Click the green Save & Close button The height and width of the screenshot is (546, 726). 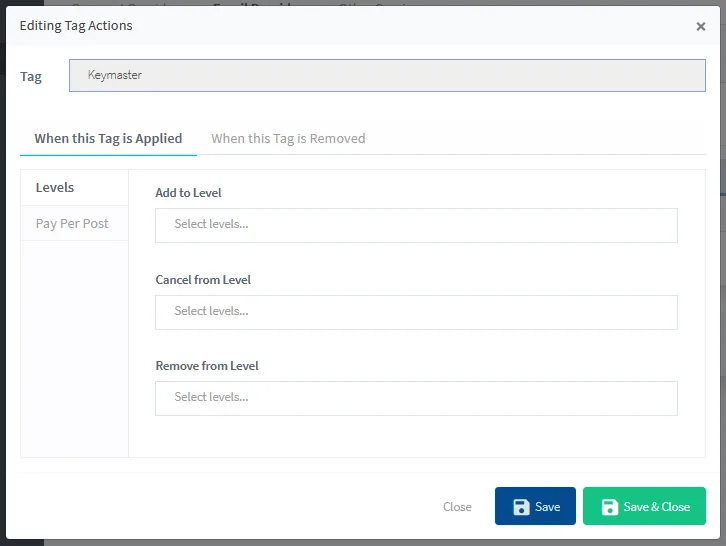click(x=644, y=506)
